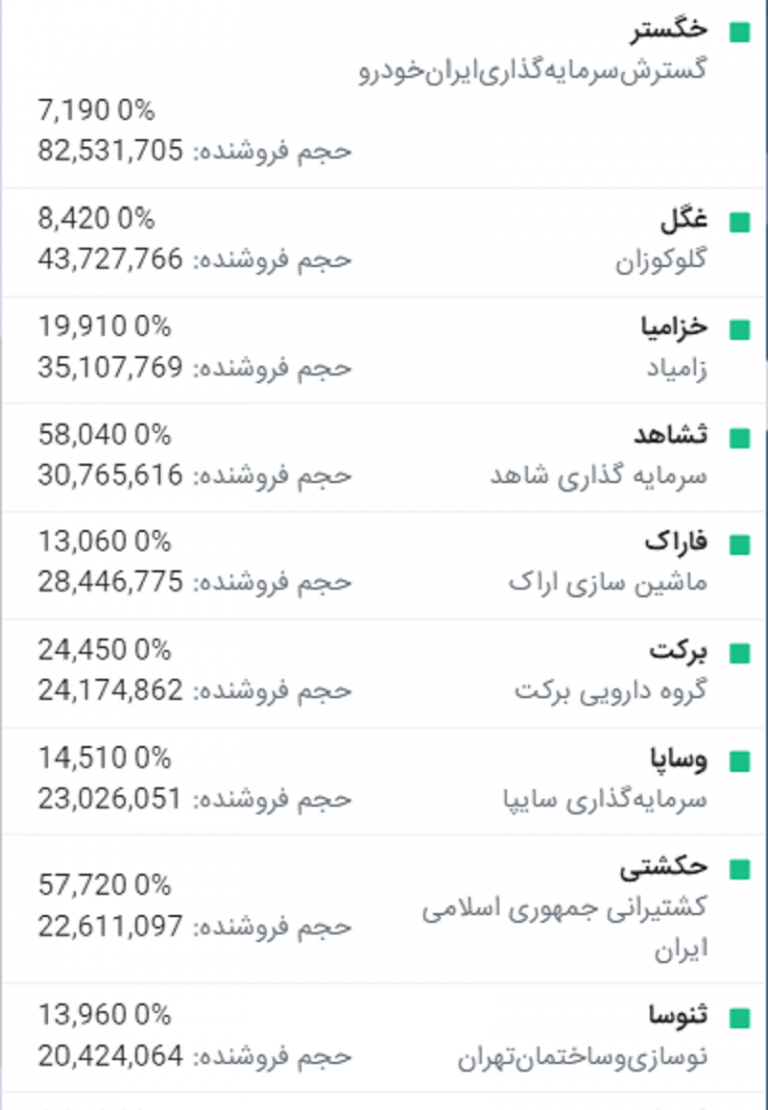Click the green indicator next to غگل
The width and height of the screenshot is (768, 1110).
click(740, 222)
